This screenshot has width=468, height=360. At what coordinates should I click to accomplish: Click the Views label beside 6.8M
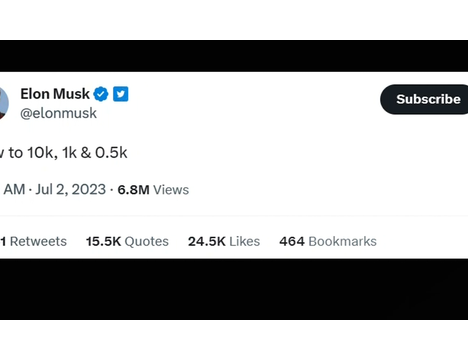171,190
